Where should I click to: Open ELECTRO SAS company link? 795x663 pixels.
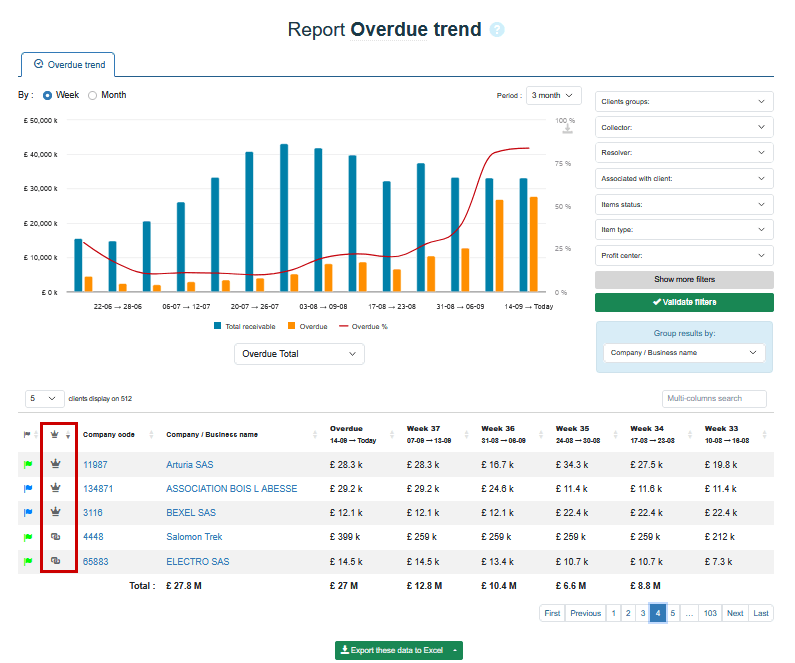tap(198, 562)
